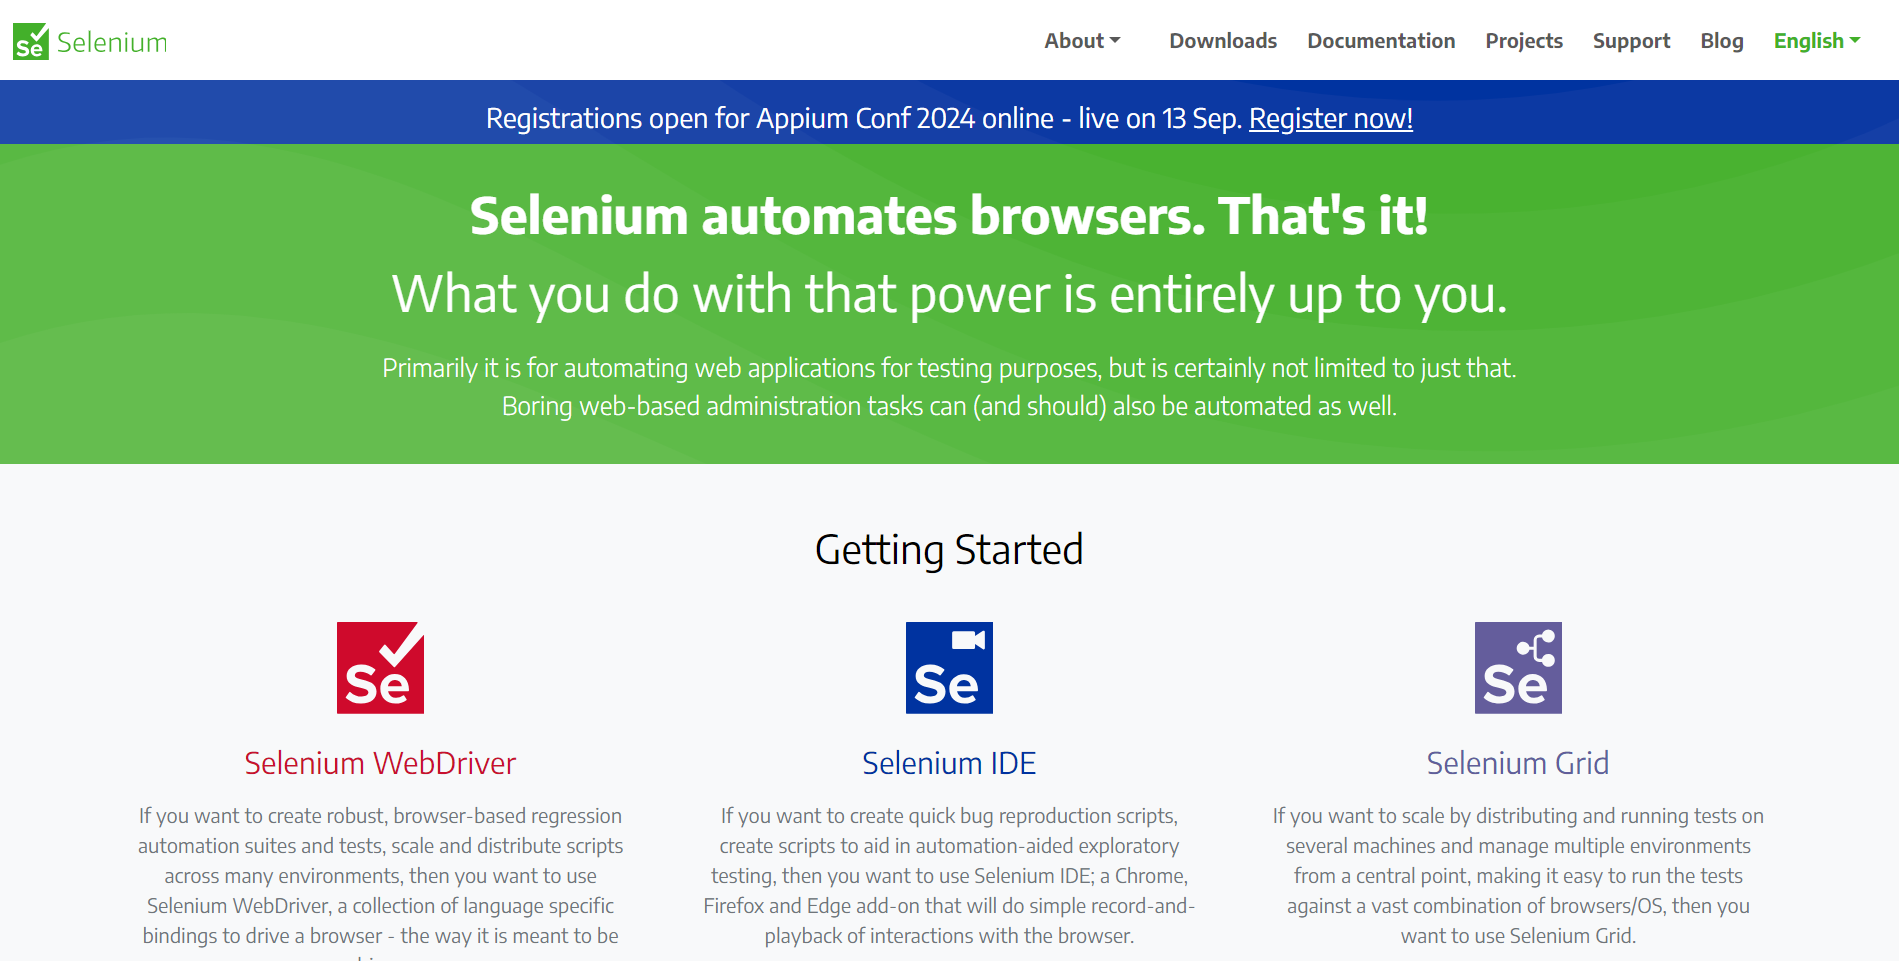
Task: Open the purple Selenium Grid icon
Action: coord(1518,666)
